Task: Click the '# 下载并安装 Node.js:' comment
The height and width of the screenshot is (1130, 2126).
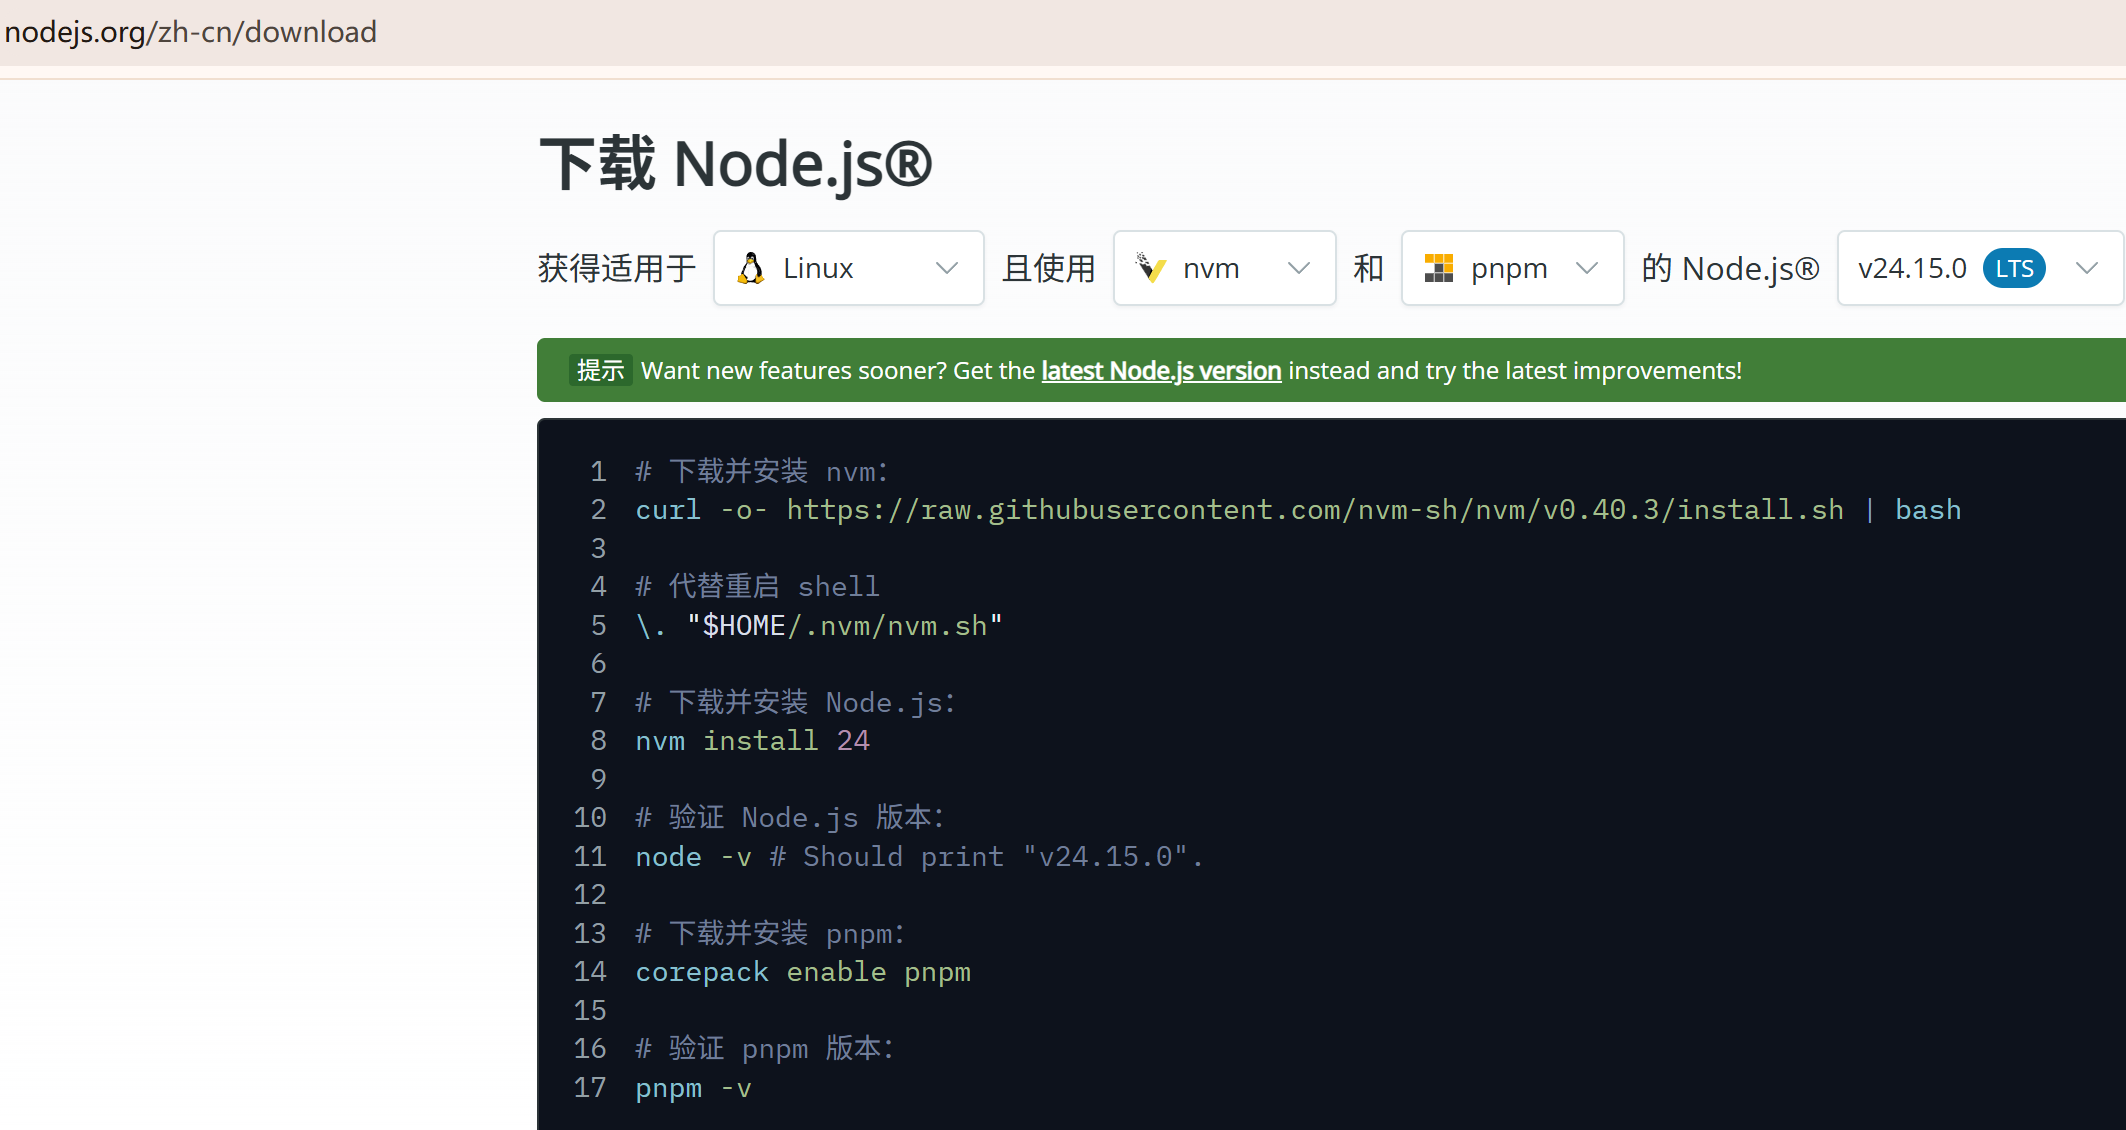Action: [795, 702]
